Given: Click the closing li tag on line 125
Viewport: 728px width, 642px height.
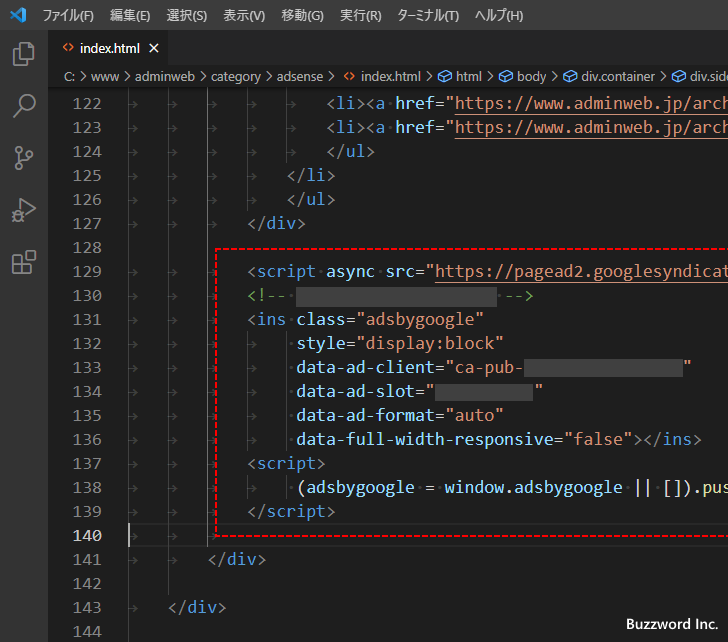Looking at the screenshot, I should coord(311,176).
